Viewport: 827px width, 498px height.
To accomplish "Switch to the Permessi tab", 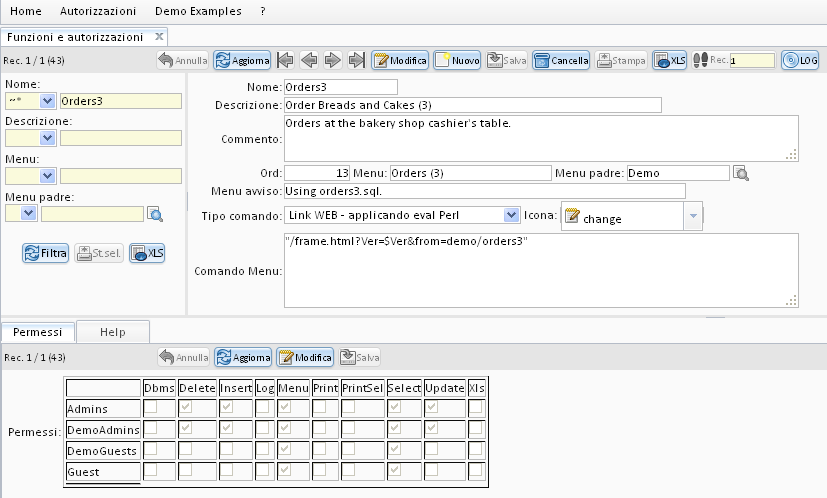I will (x=37, y=332).
